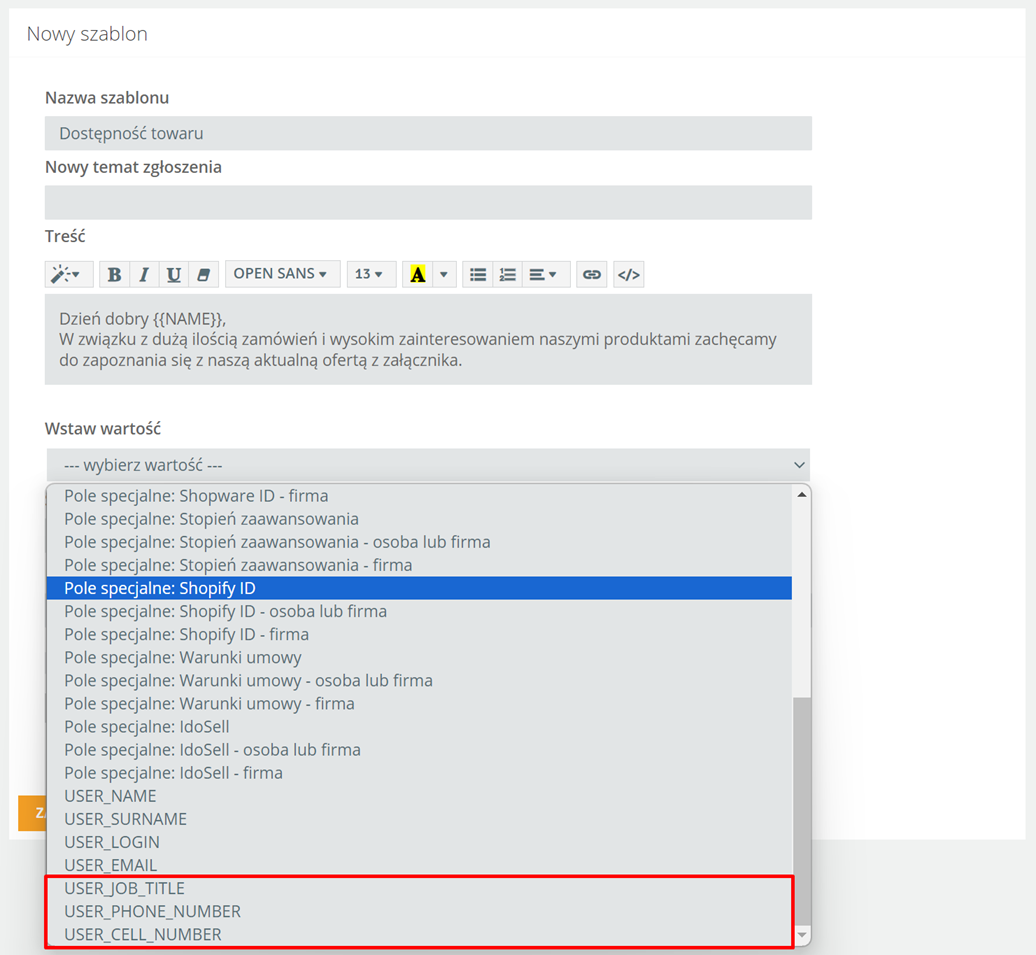Choose USER_SURNAME from the list

tap(419, 820)
